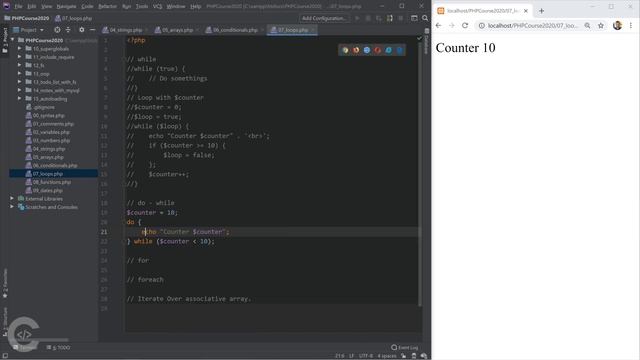Open in Chrome from editor browser icons
This screenshot has width=640, height=360.
[x=345, y=50]
